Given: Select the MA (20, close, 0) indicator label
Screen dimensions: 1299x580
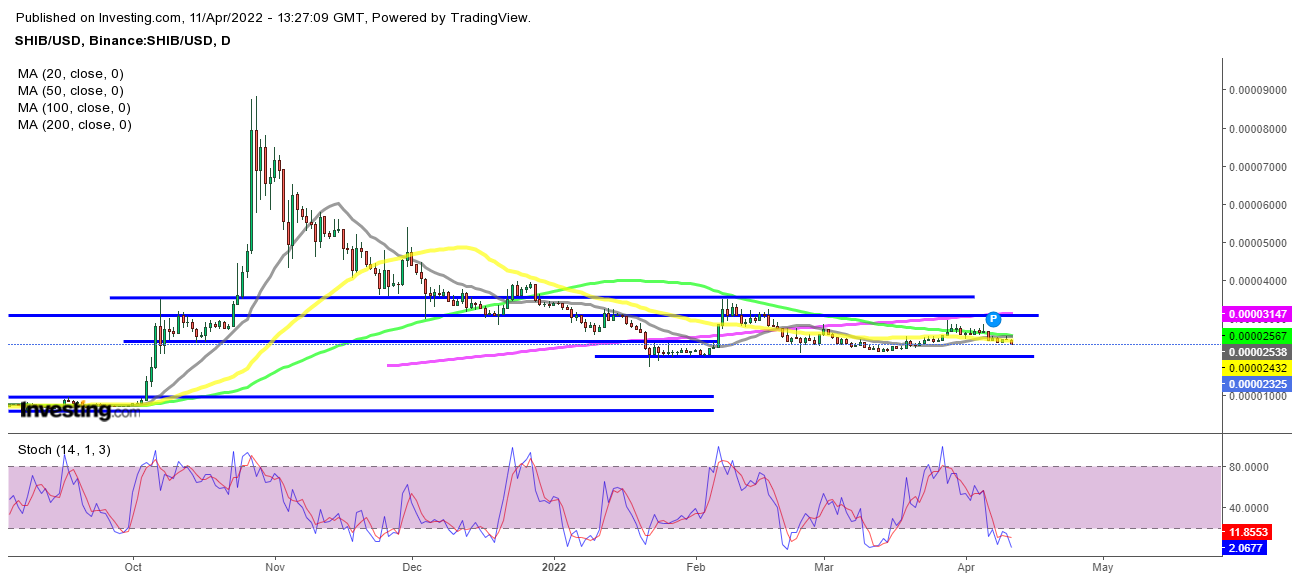Looking at the screenshot, I should pos(70,73).
